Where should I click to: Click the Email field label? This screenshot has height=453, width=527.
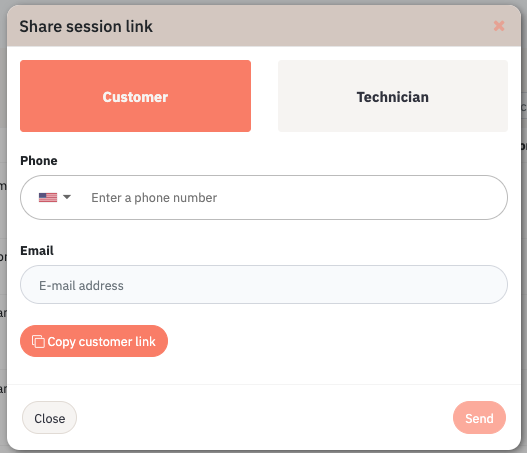(37, 251)
